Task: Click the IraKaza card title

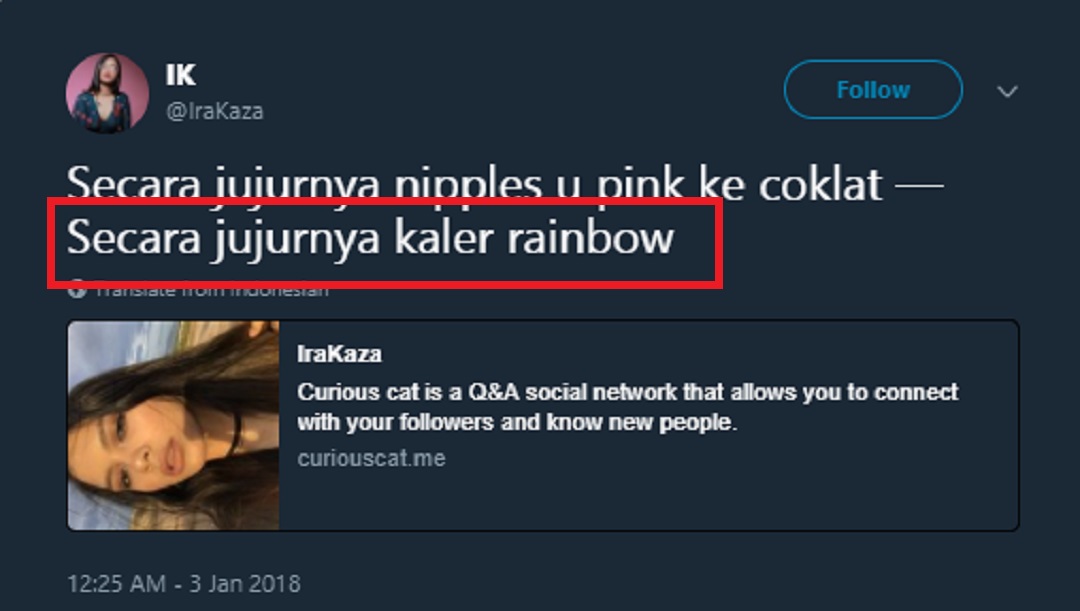Action: pyautogui.click(x=339, y=354)
